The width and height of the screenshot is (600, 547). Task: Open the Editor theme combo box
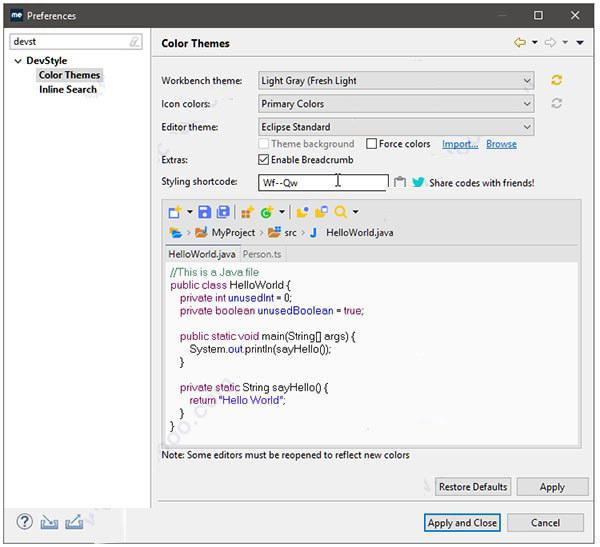point(396,127)
